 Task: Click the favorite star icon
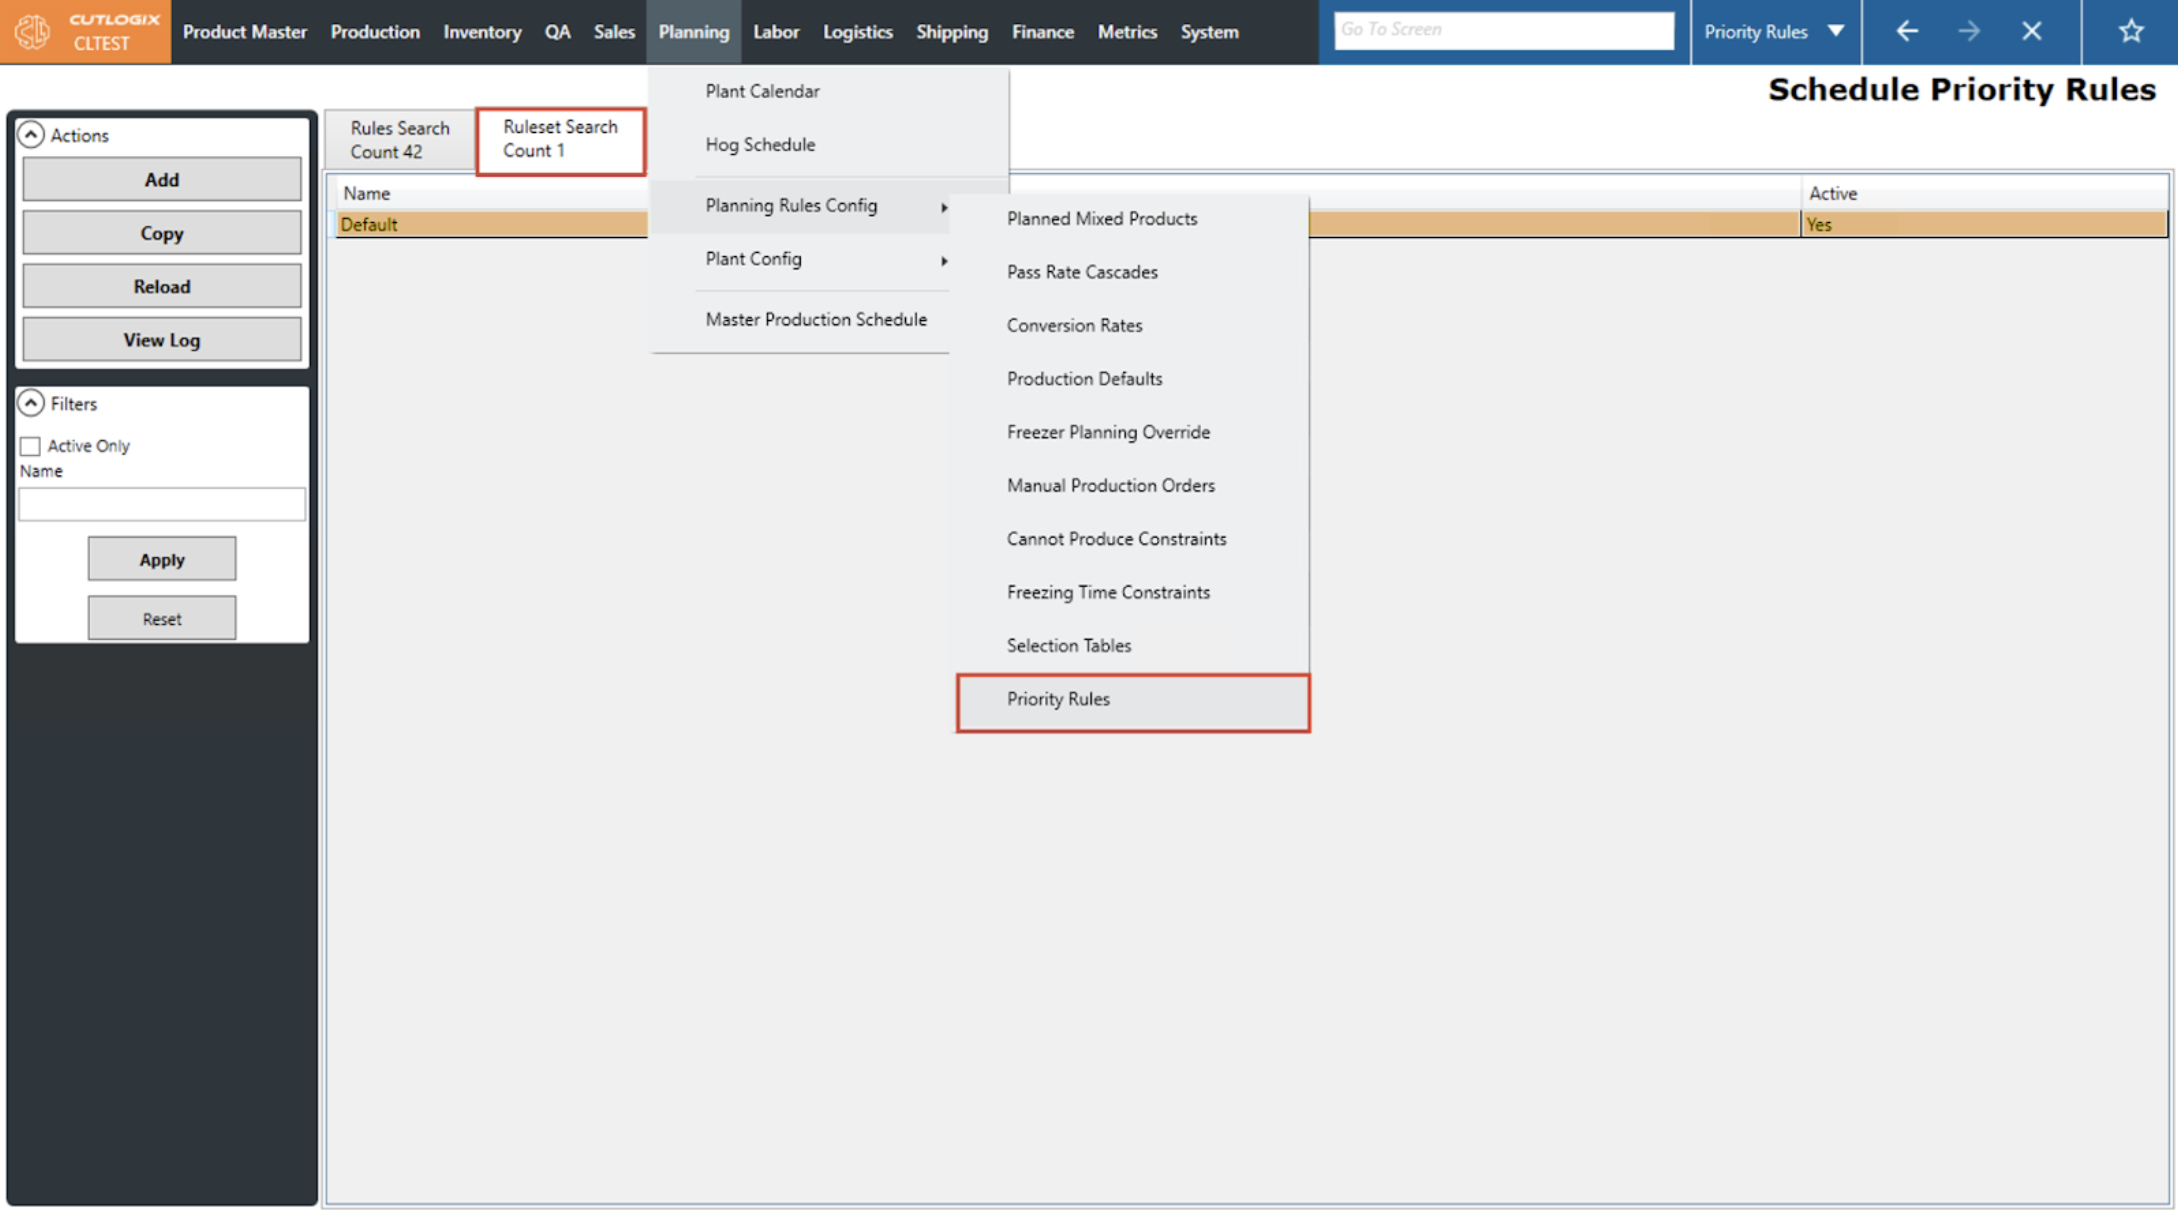coord(2130,31)
